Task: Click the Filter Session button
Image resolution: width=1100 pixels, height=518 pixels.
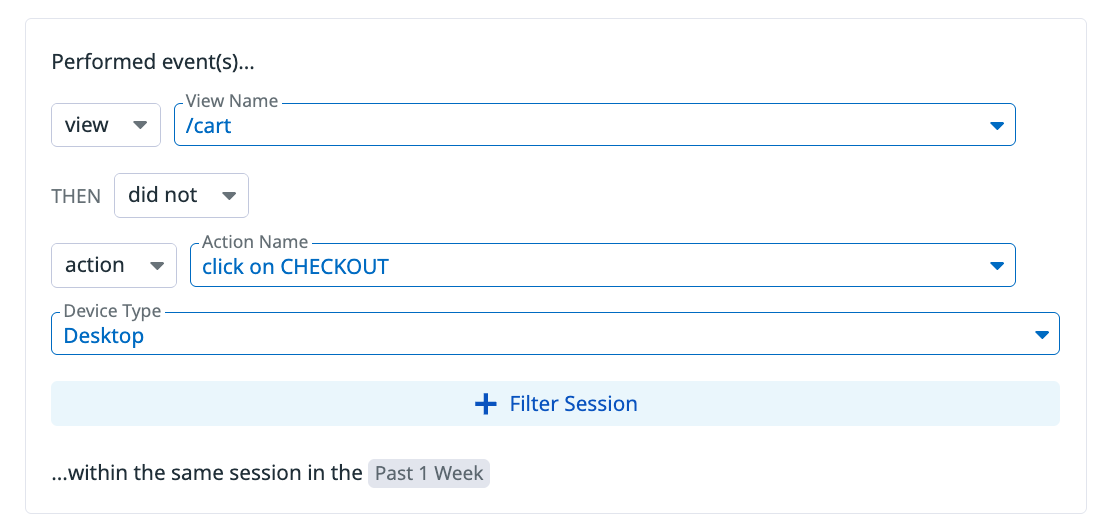Action: click(x=555, y=404)
